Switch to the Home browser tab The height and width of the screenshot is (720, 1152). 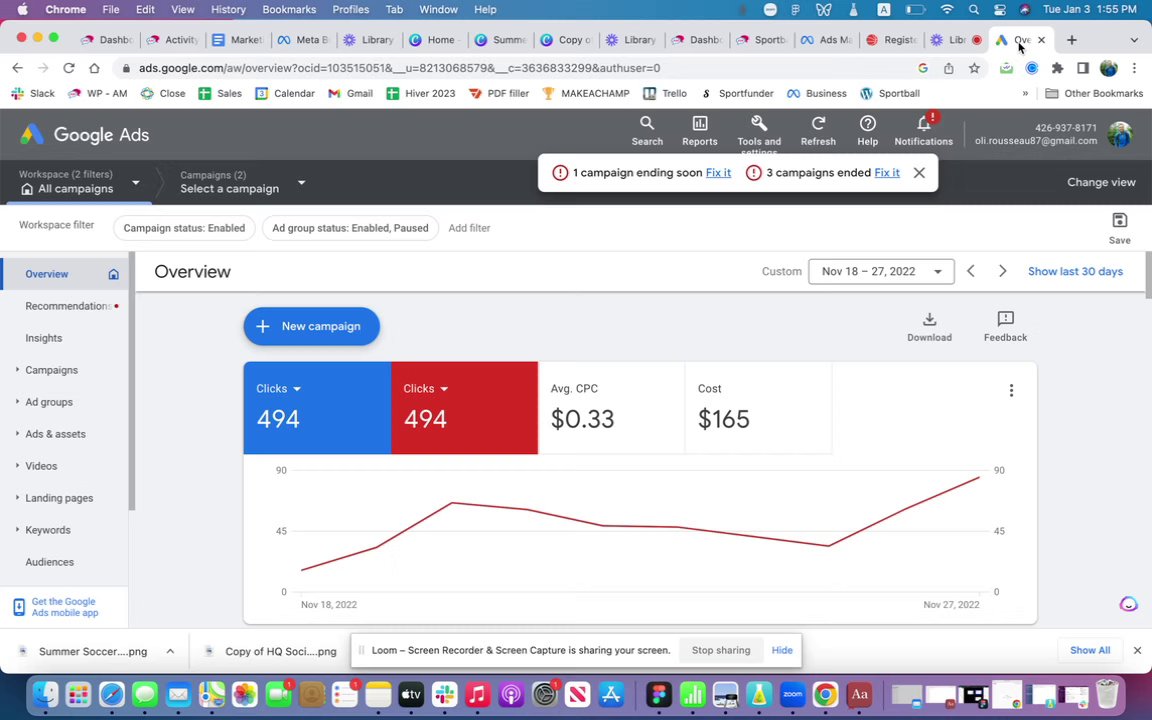434,40
